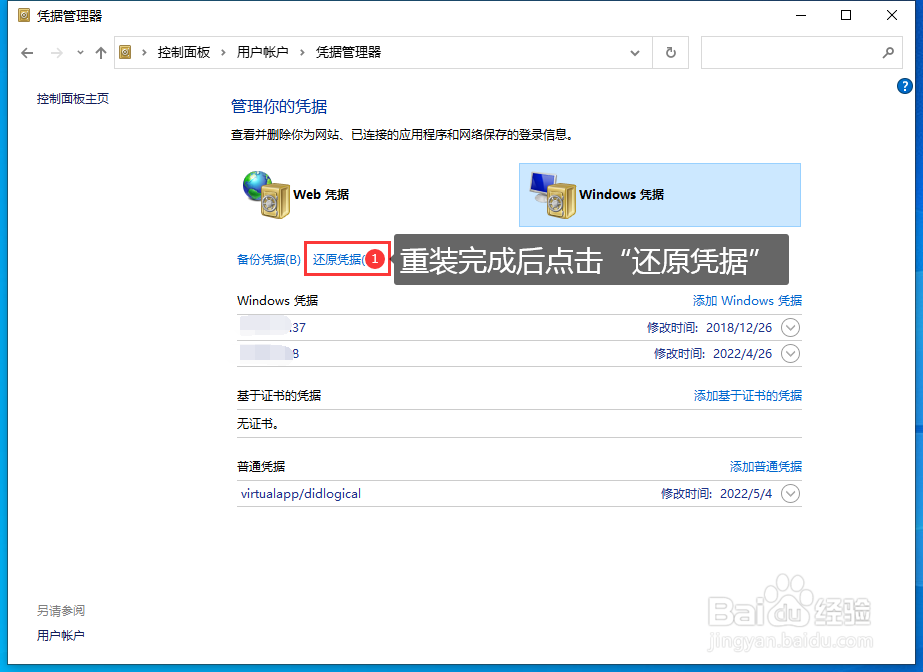
Task: Click the search magnifier icon
Action: pos(888,52)
